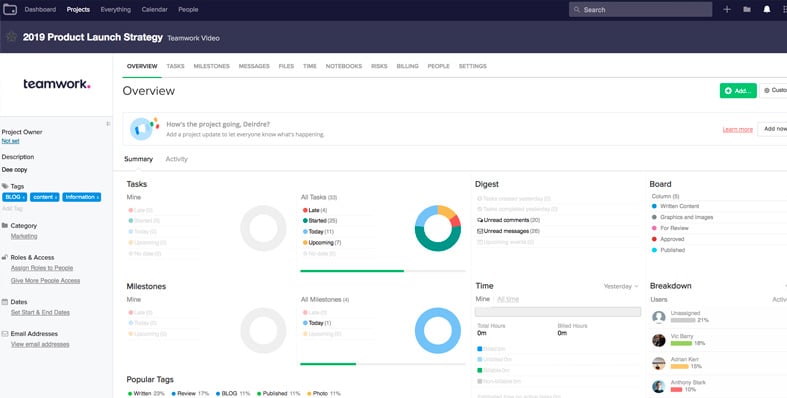
Task: Click Anthony Stark's avatar
Action: click(x=659, y=386)
